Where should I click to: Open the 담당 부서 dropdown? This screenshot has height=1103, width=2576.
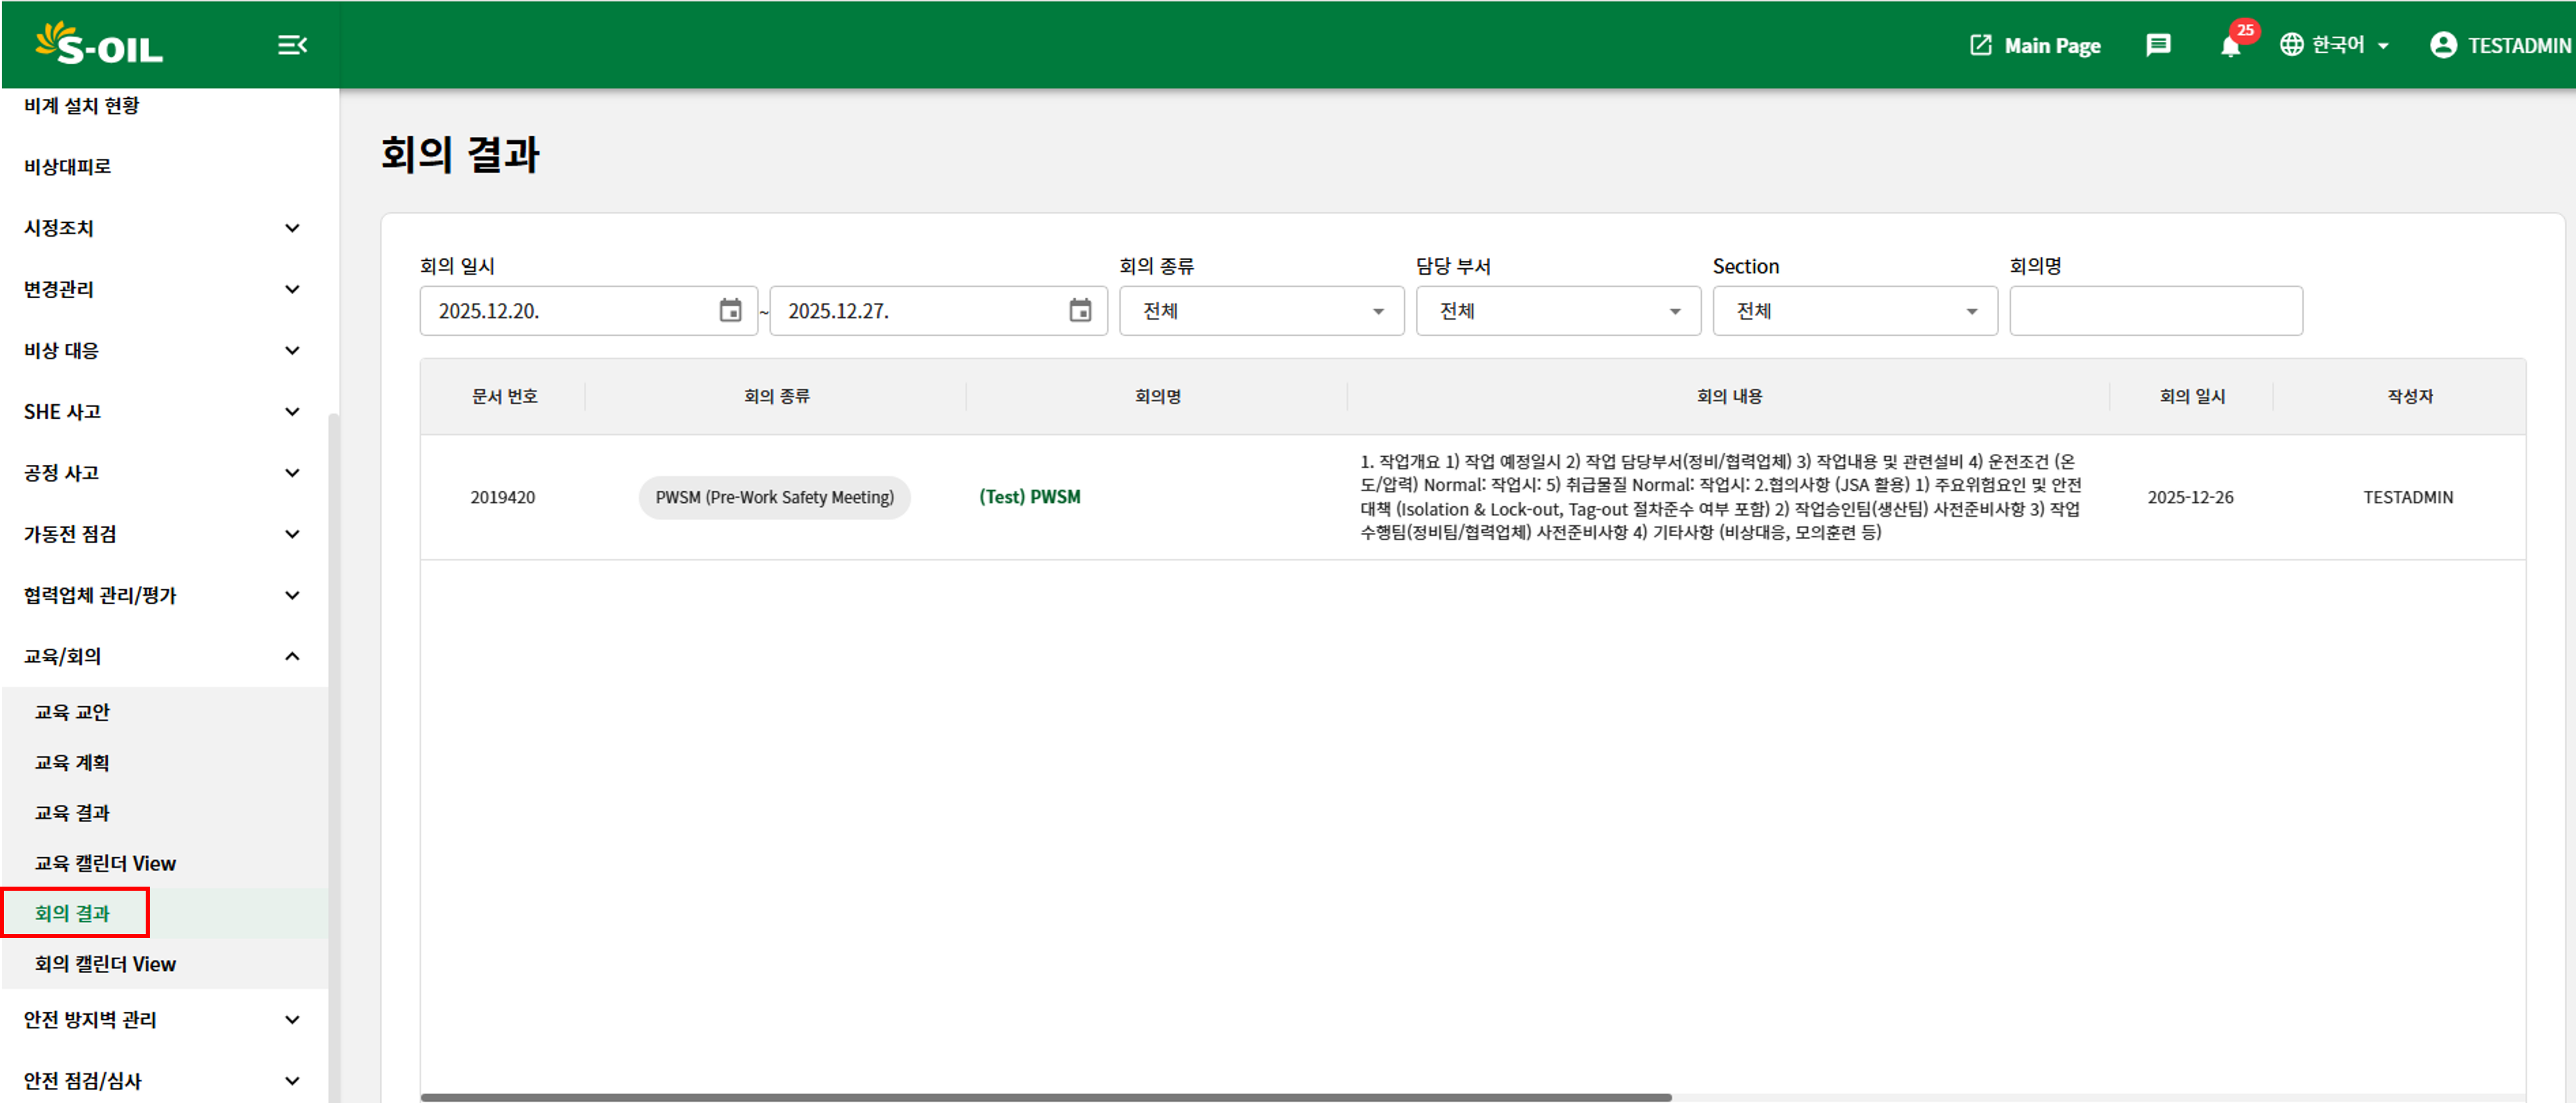pos(1557,311)
